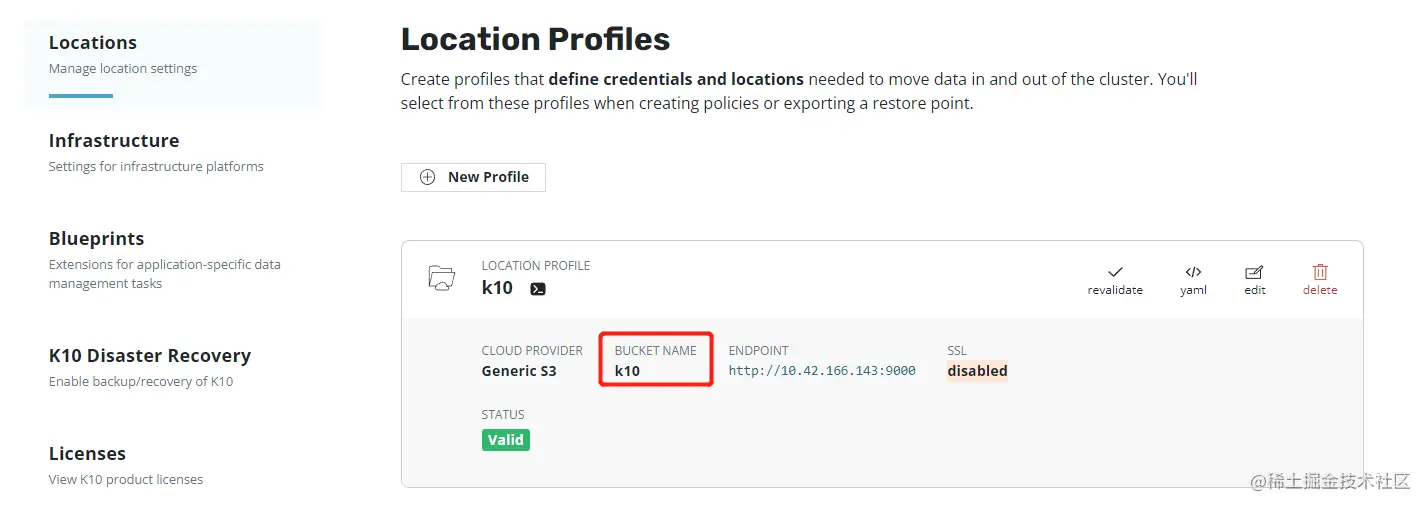Click the edit pencil icon
1427x508 pixels.
coord(1254,272)
